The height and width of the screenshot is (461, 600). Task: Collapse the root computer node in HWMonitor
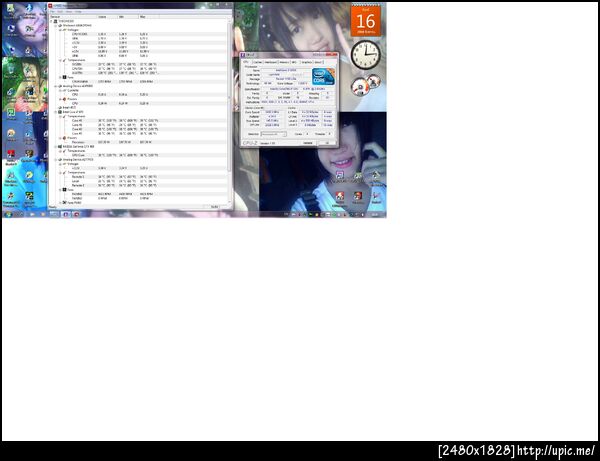(x=52, y=21)
